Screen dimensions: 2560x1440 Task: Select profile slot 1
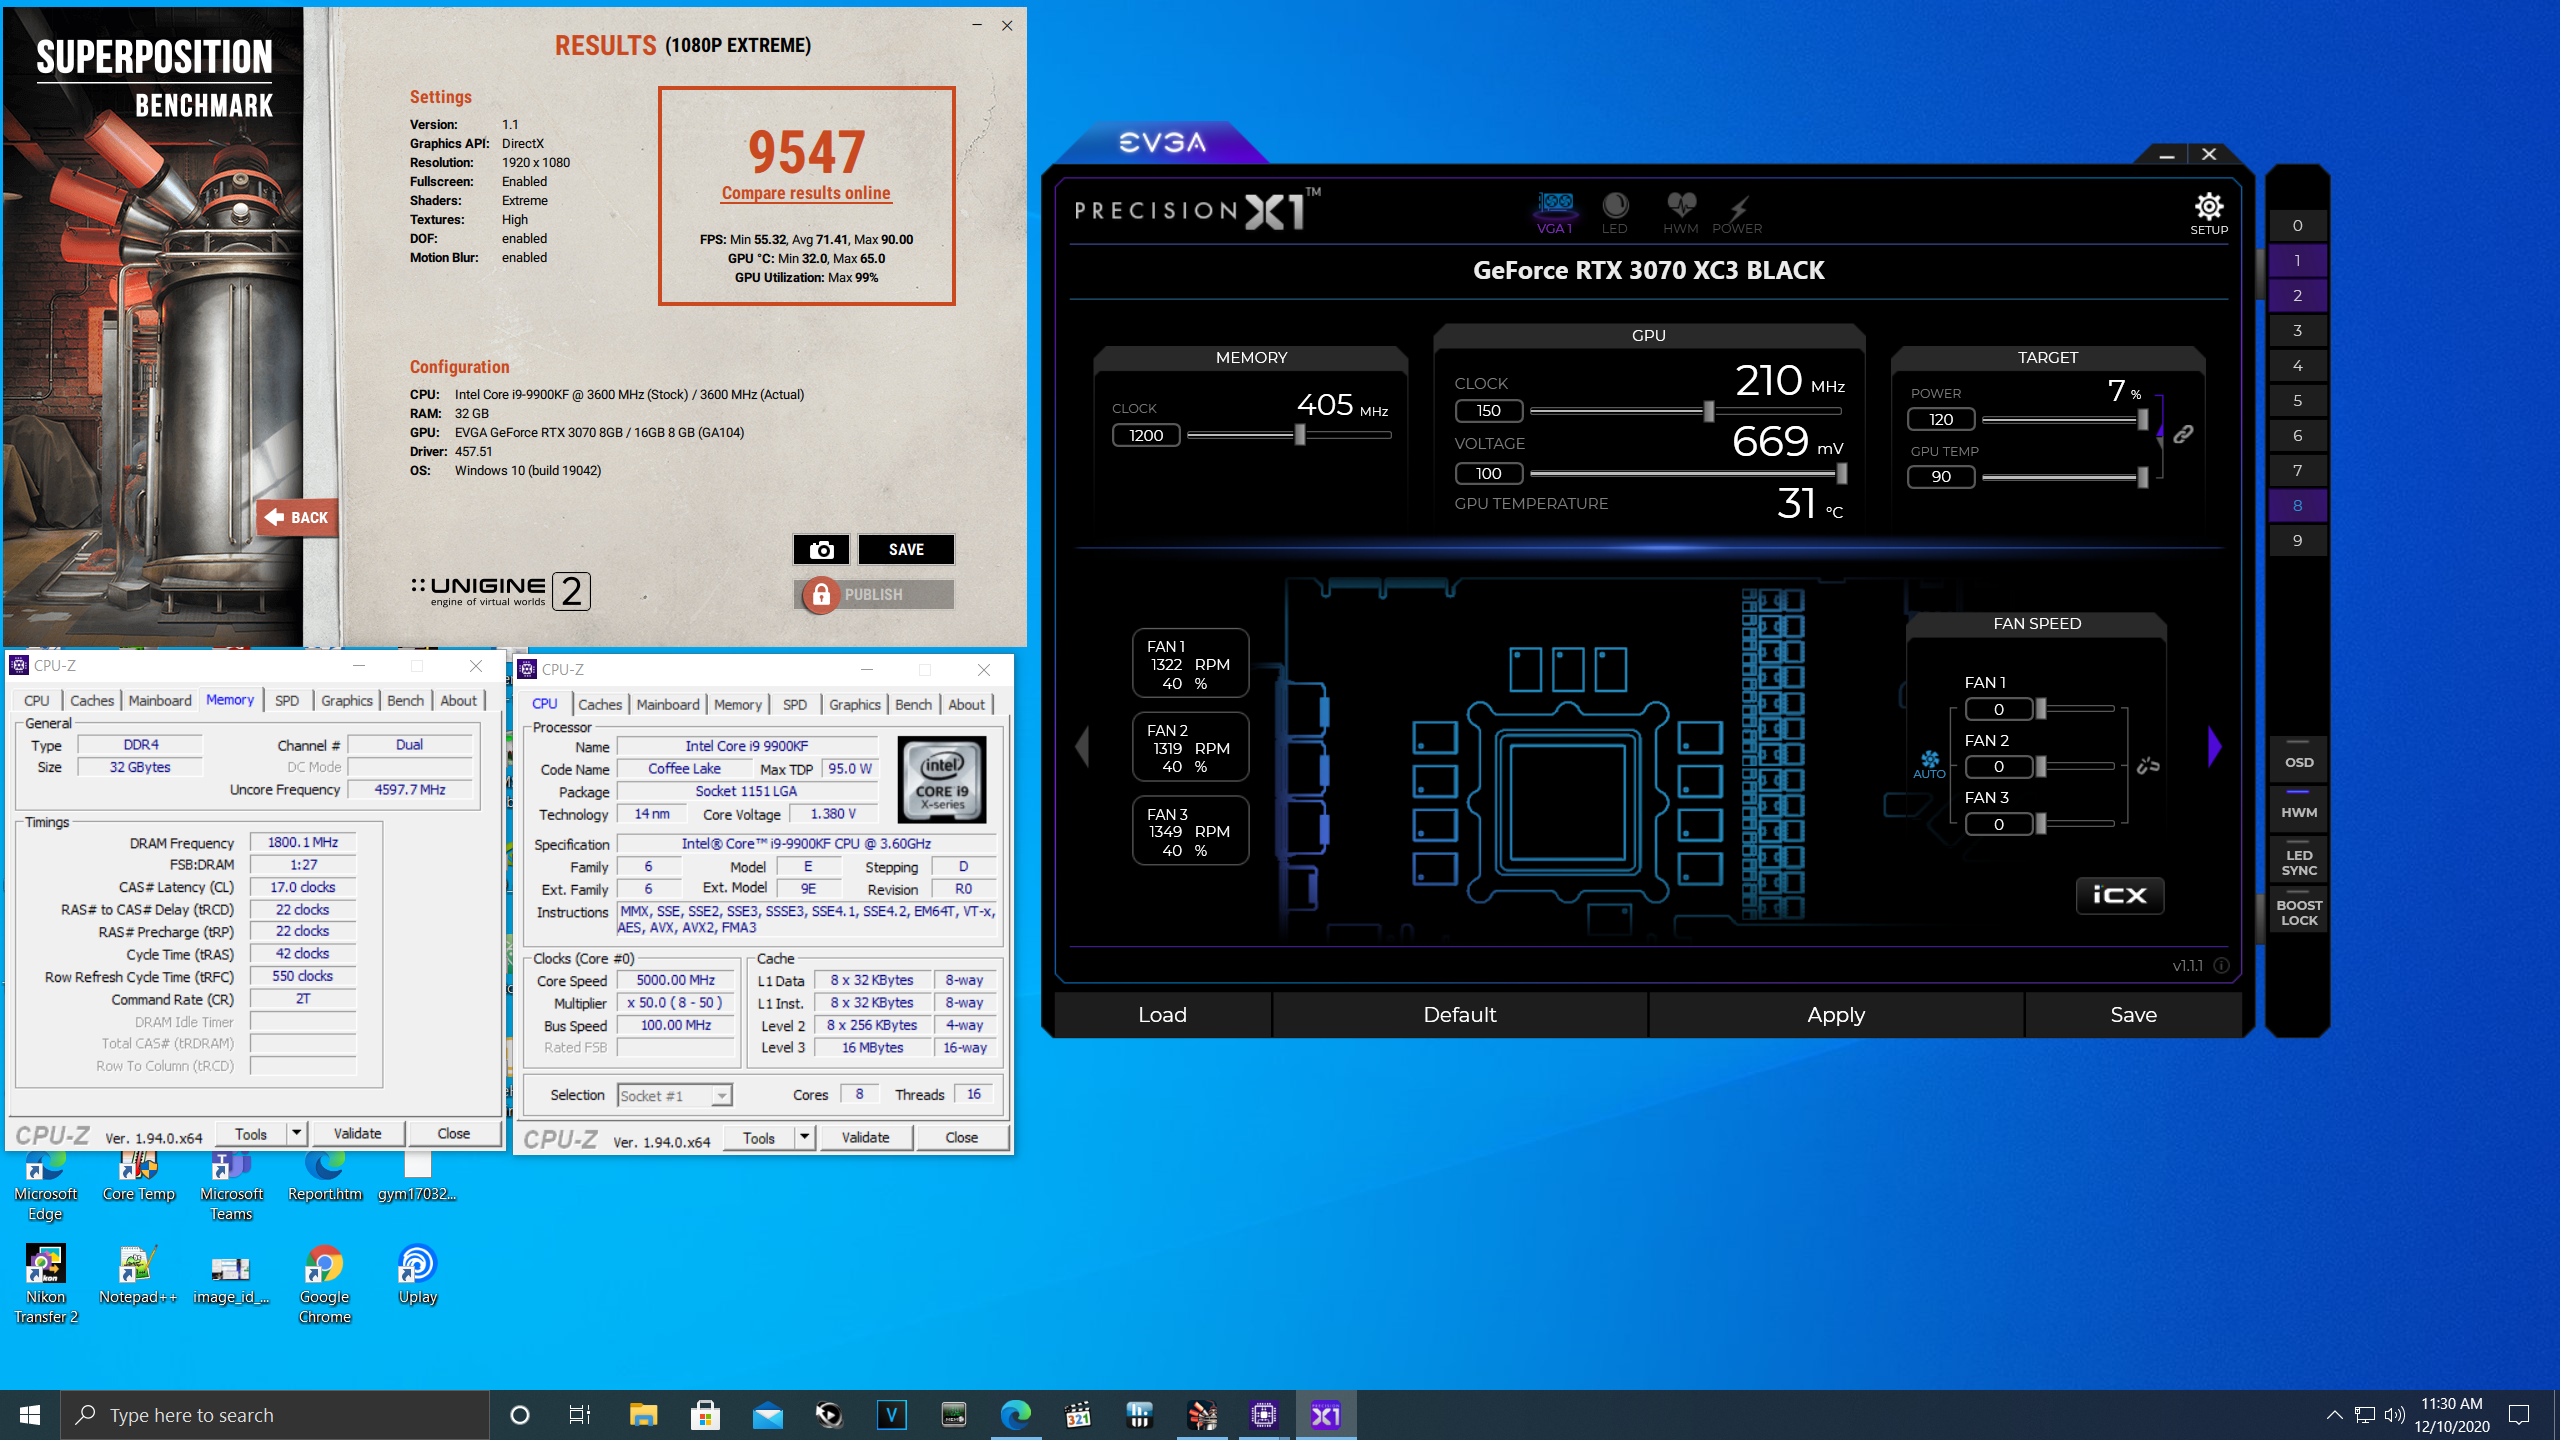click(2298, 260)
